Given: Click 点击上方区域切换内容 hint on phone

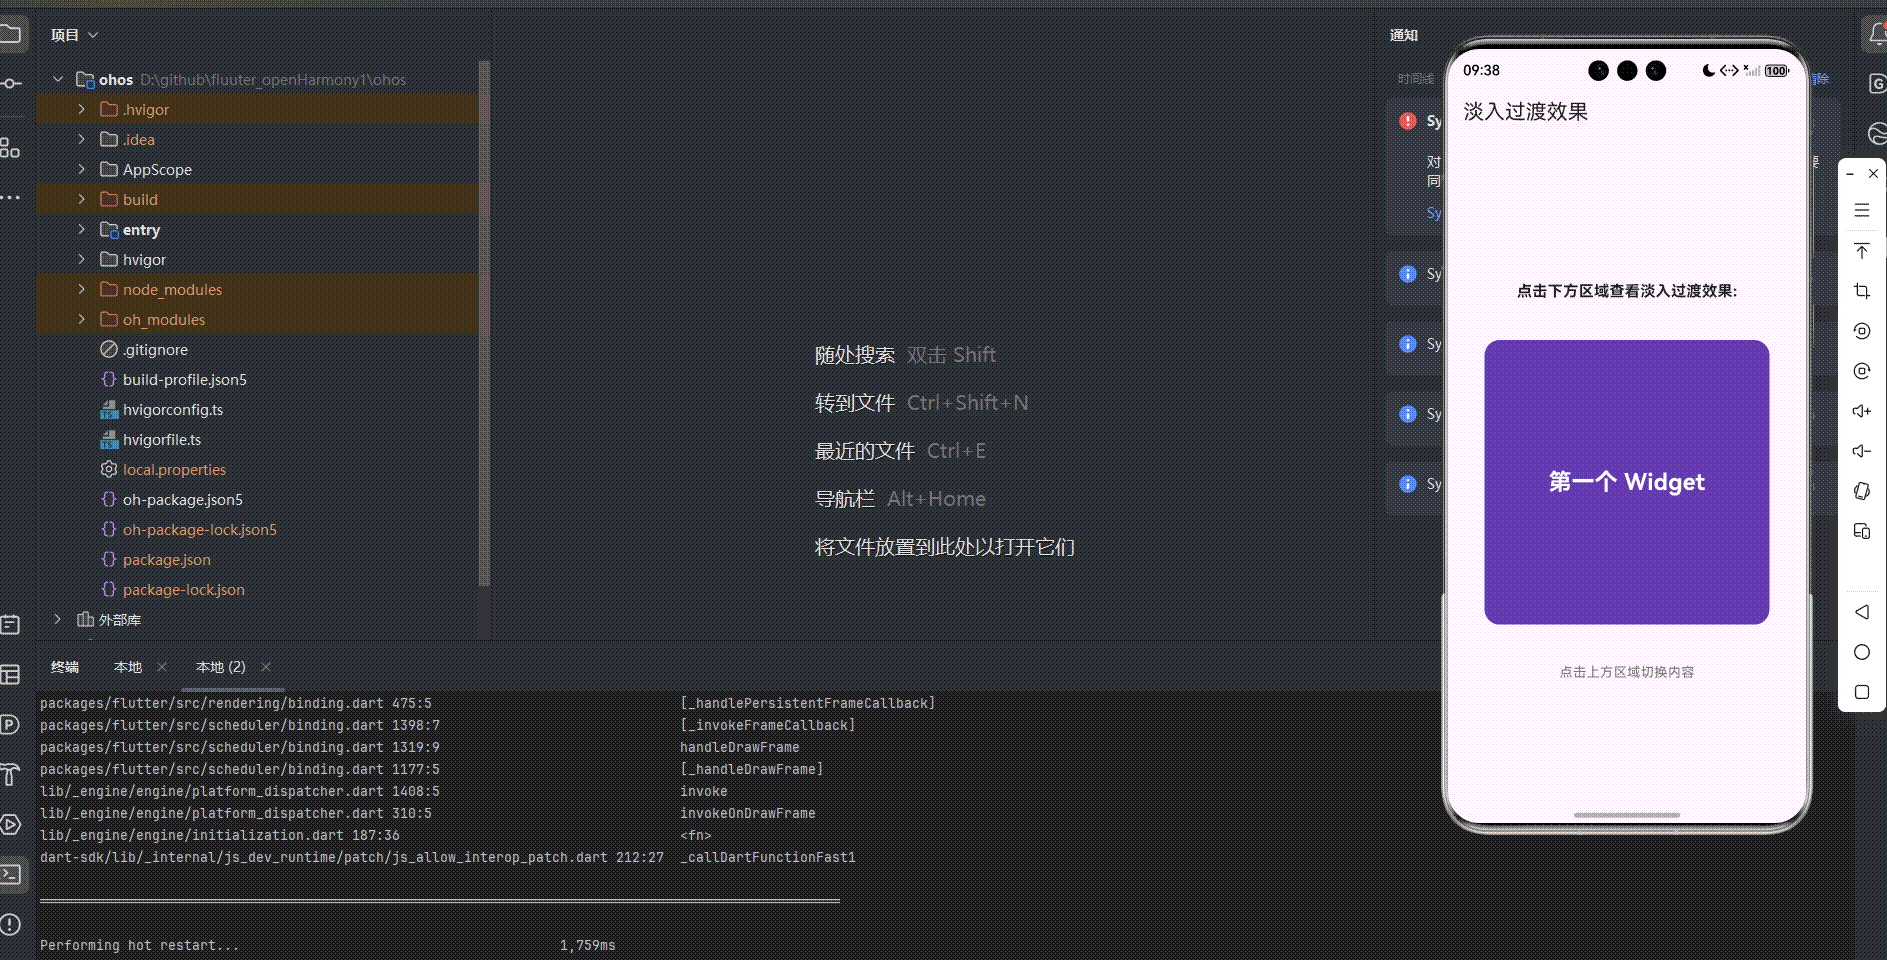Looking at the screenshot, I should point(1626,672).
